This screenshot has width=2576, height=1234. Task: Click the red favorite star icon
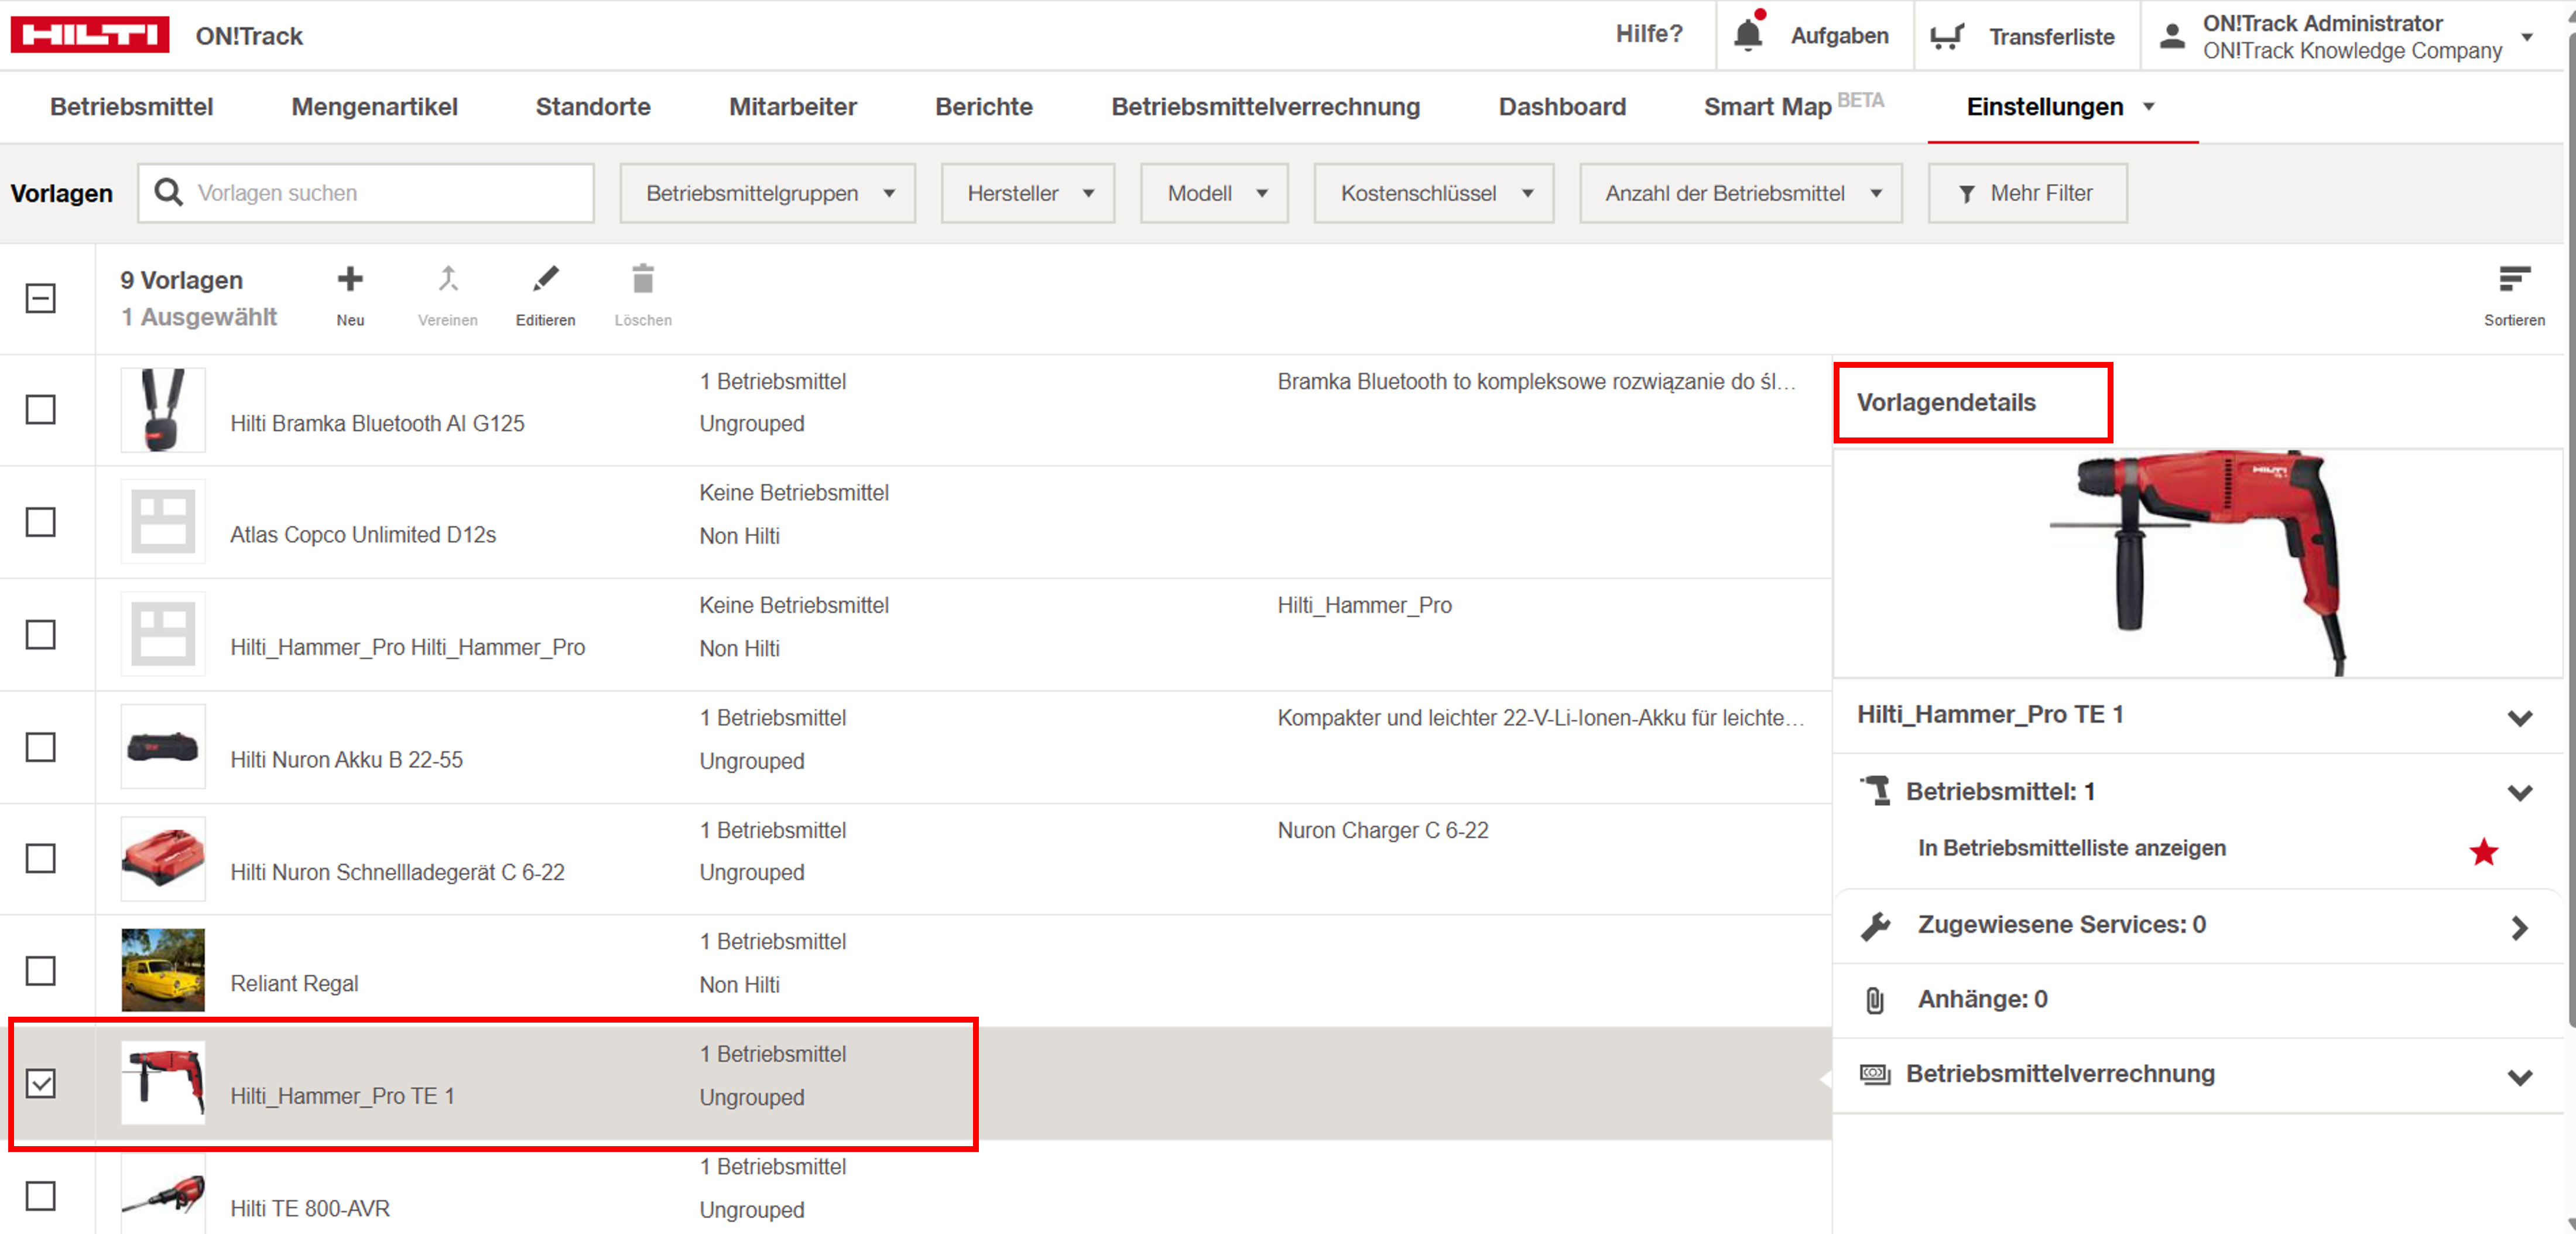click(x=2484, y=852)
